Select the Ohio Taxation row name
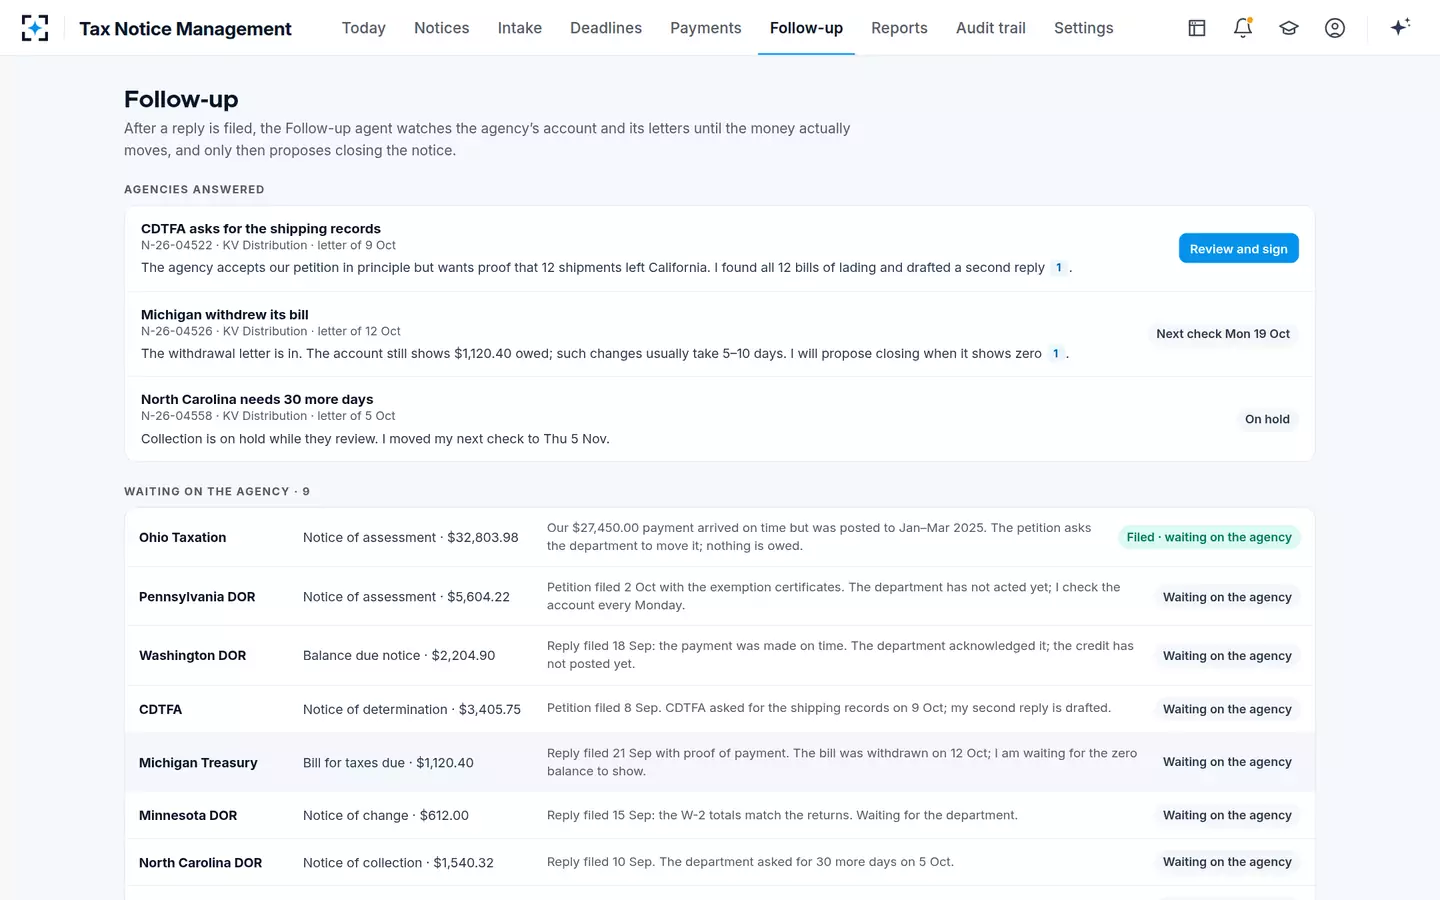This screenshot has width=1440, height=900. (x=183, y=538)
